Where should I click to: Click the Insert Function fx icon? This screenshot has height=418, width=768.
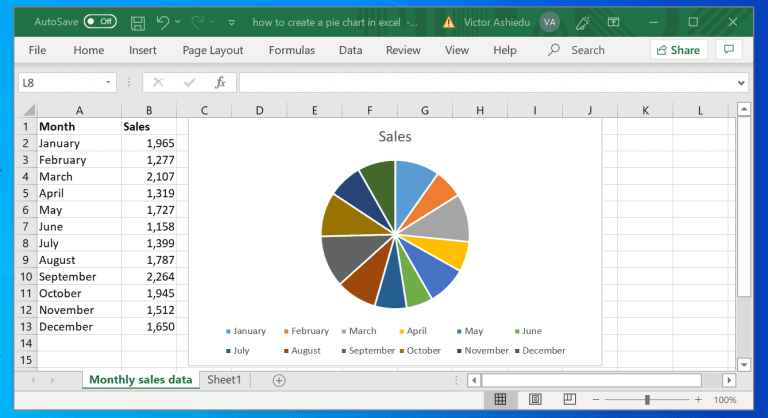220,82
